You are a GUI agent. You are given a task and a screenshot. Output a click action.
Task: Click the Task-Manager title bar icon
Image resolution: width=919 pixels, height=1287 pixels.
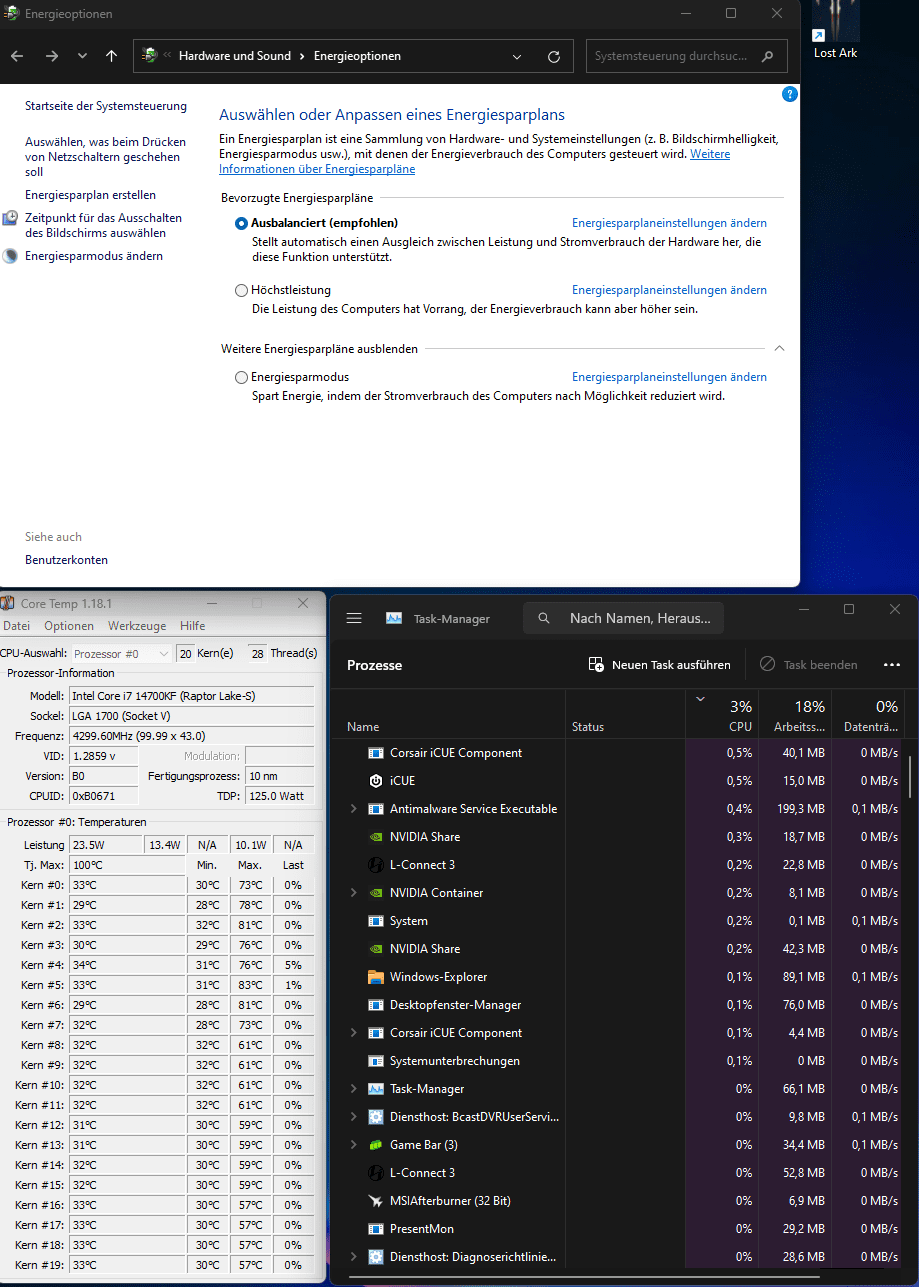coord(394,618)
